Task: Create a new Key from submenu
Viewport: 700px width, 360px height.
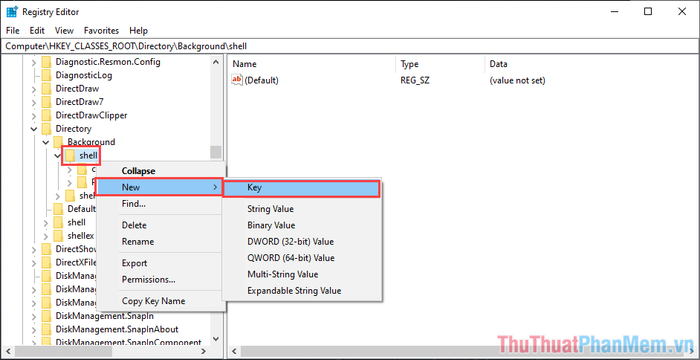Action: pyautogui.click(x=301, y=188)
